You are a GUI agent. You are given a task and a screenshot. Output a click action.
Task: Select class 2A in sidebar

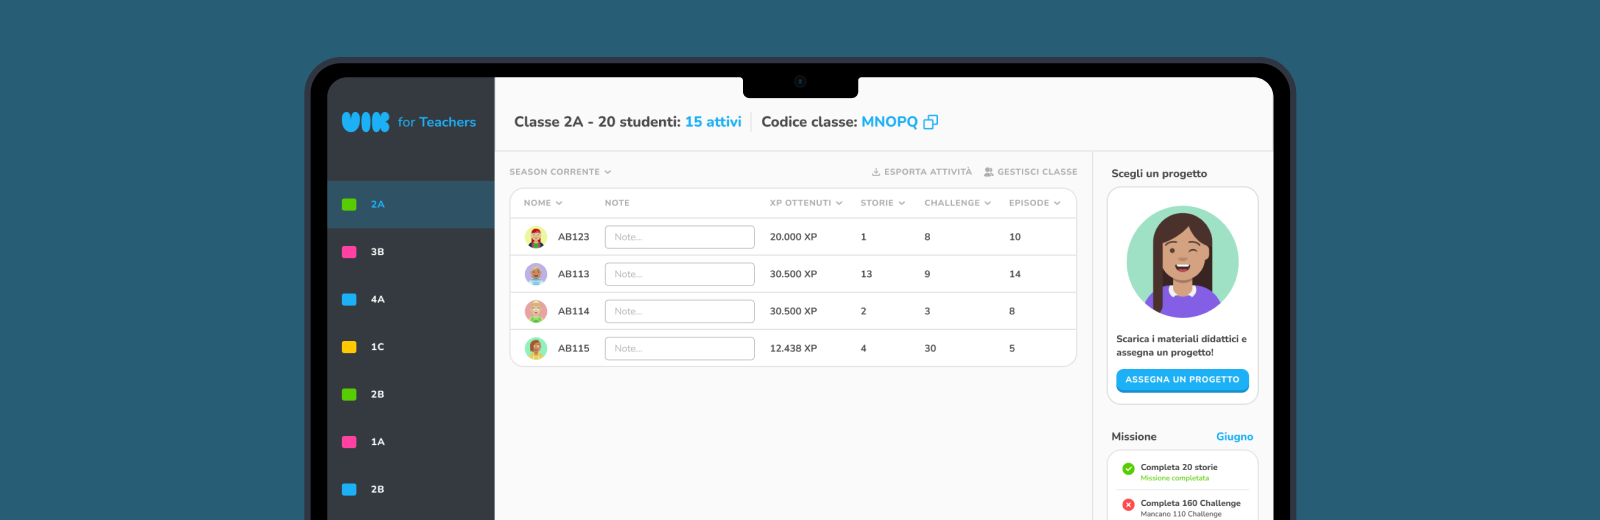(x=411, y=204)
